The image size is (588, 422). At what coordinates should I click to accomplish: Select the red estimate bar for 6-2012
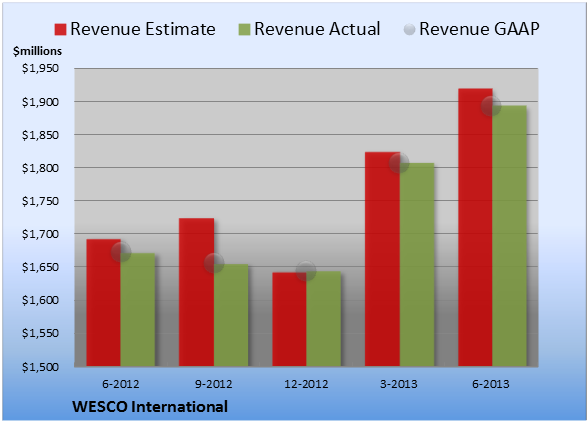104,302
